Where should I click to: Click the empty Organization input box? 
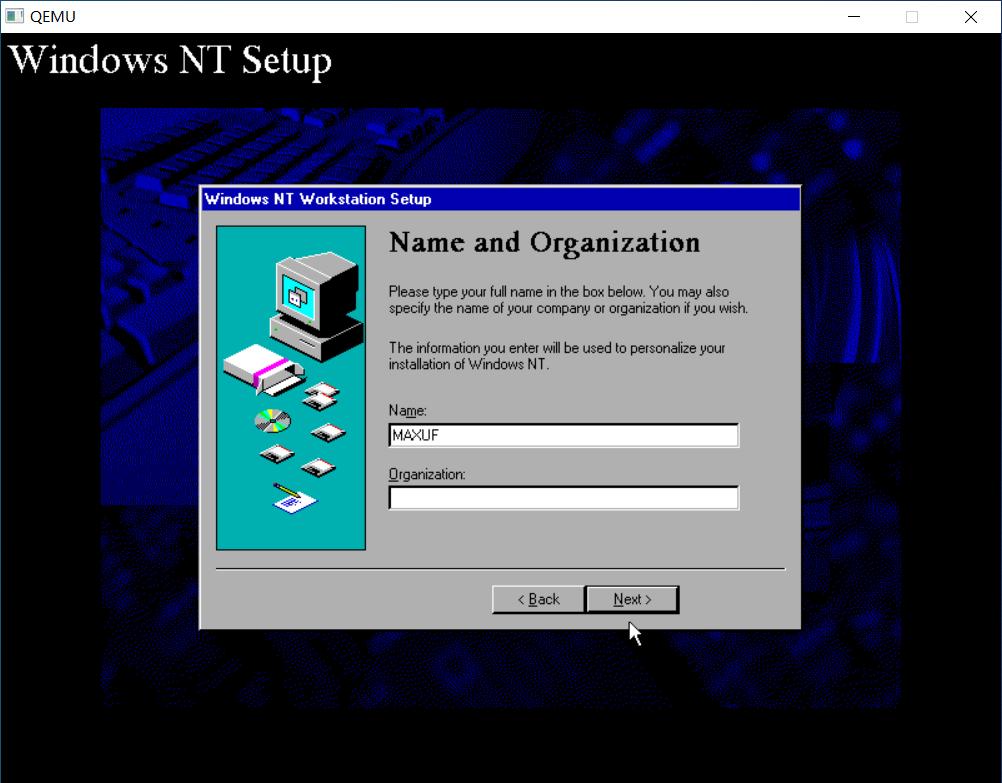tap(563, 497)
